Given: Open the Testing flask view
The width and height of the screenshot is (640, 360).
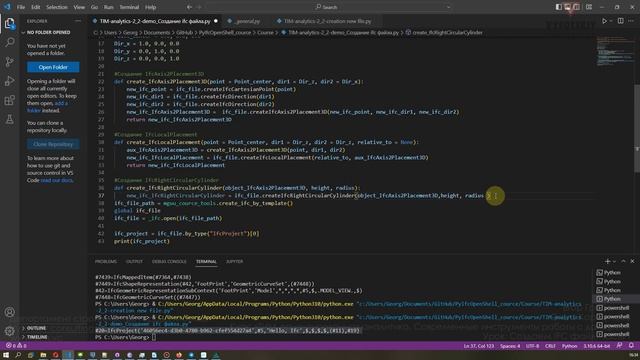Looking at the screenshot, I should 9,119.
